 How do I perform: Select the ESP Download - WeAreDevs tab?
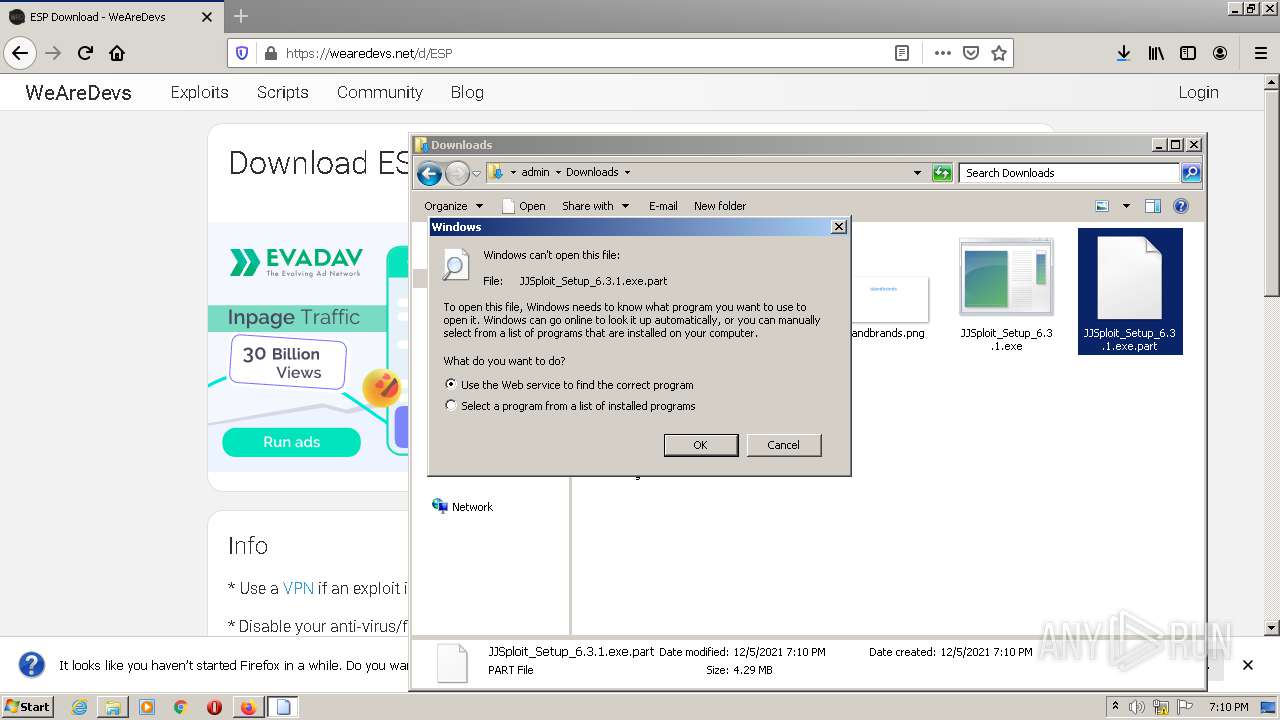[110, 17]
